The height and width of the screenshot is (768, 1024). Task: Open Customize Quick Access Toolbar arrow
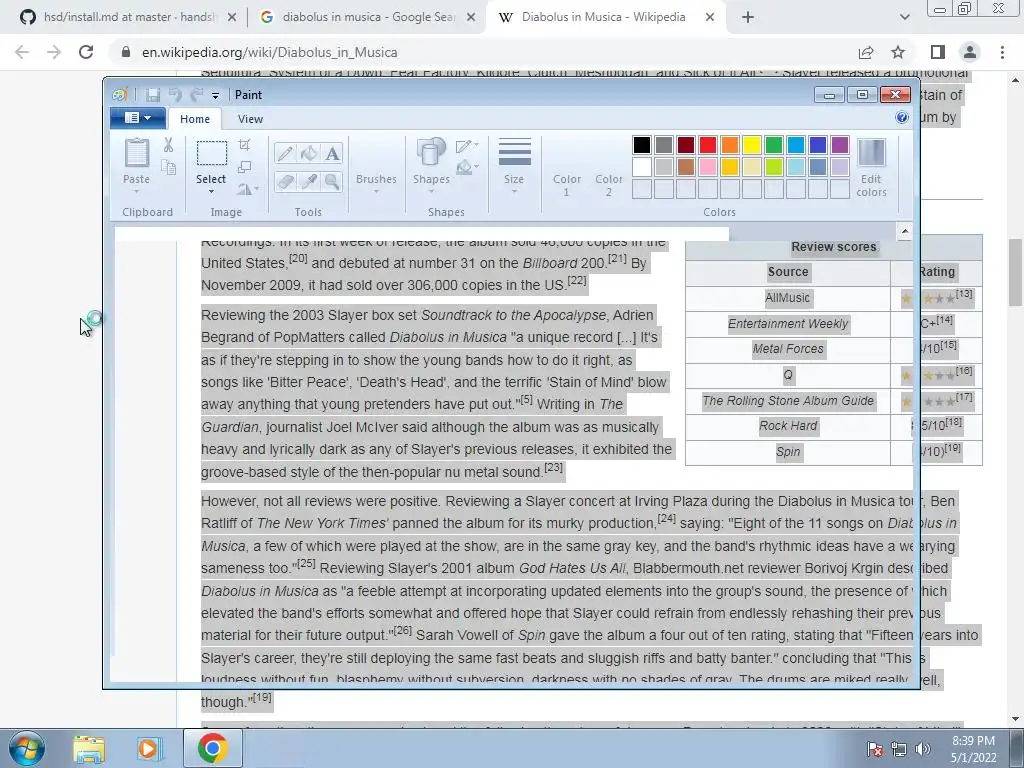pos(215,95)
